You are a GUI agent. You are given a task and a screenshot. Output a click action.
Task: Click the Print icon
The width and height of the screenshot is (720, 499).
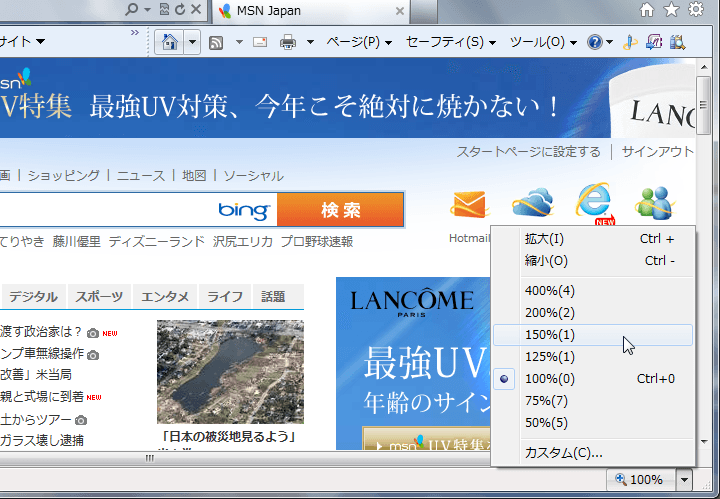(288, 42)
